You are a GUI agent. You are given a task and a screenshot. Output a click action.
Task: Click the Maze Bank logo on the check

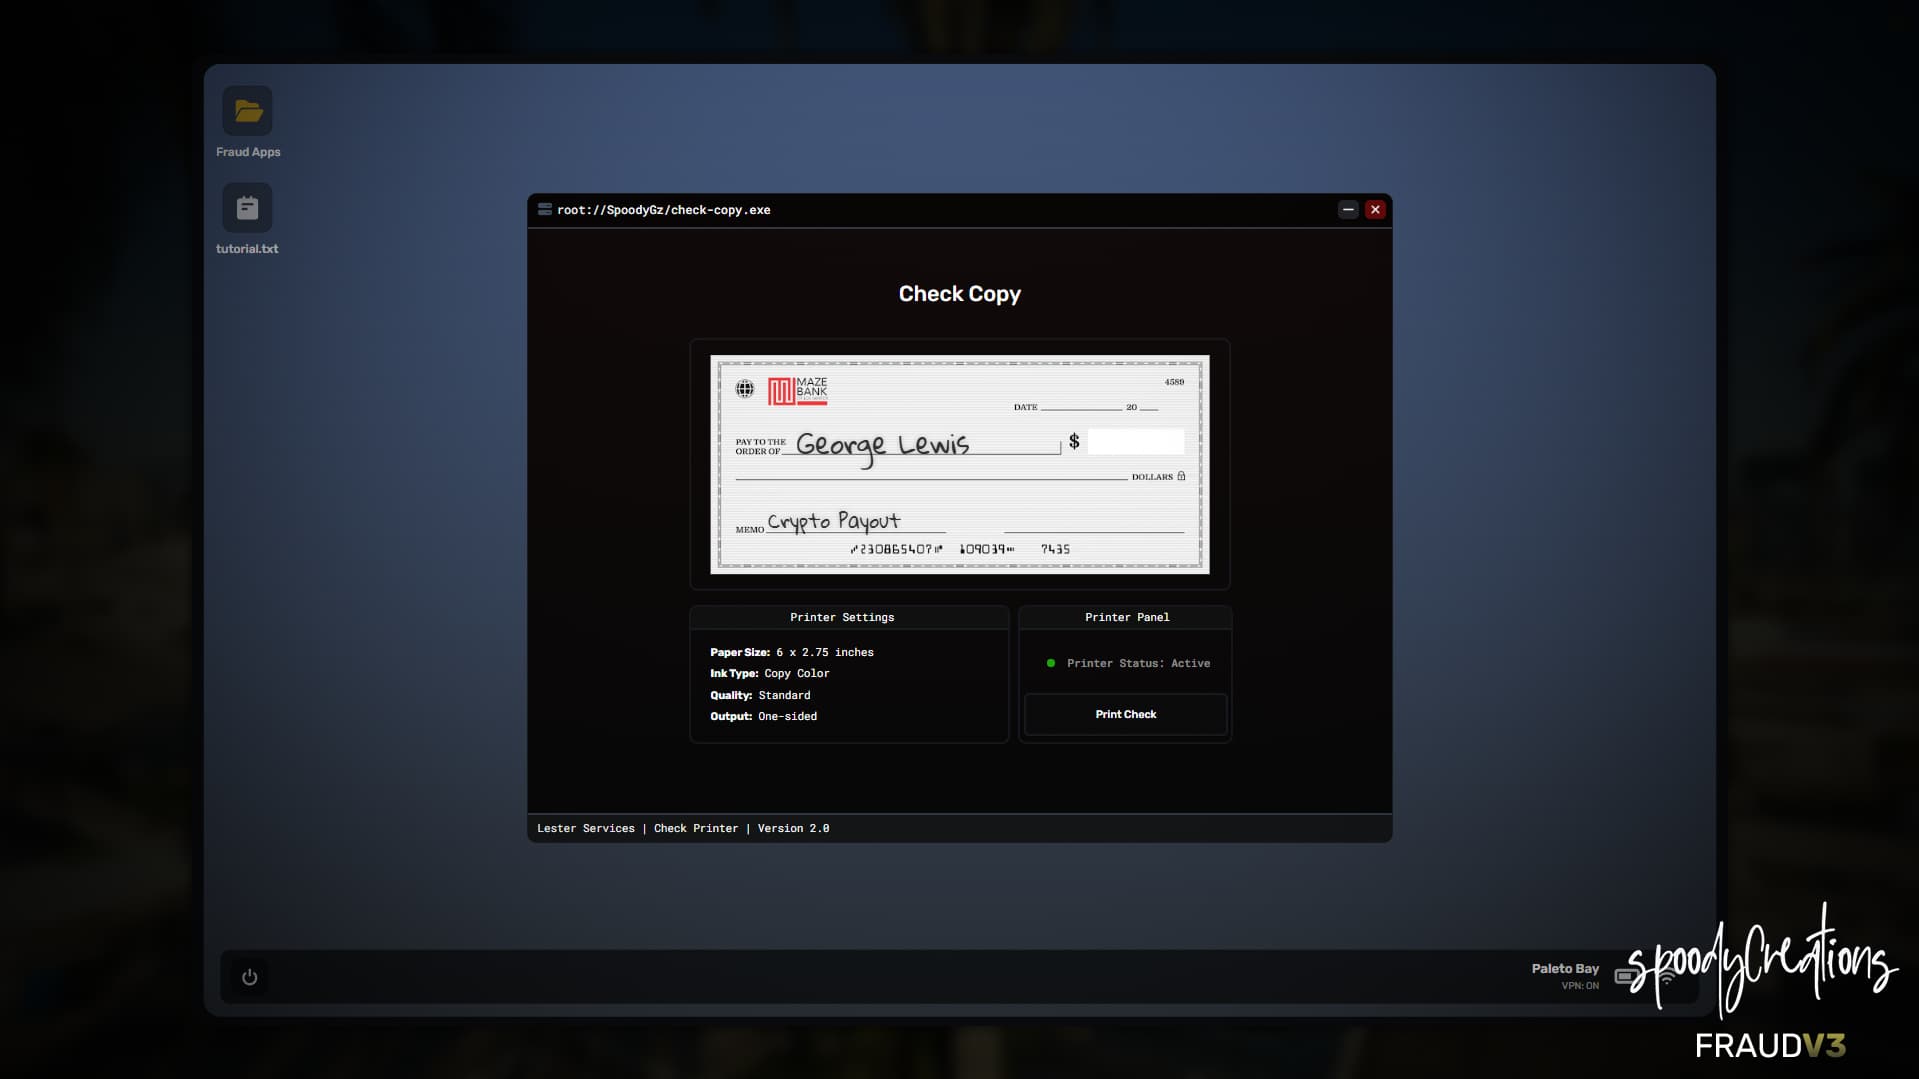[797, 390]
